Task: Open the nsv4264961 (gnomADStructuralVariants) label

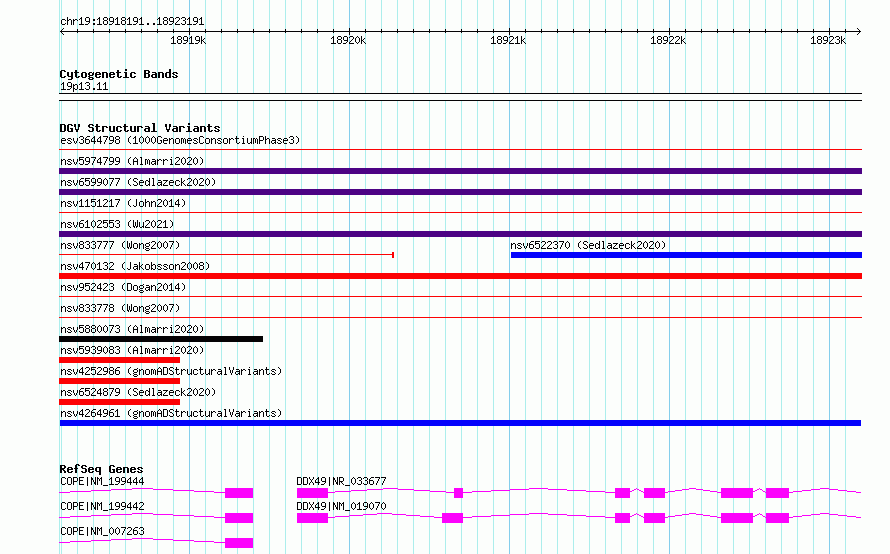Action: 171,413
